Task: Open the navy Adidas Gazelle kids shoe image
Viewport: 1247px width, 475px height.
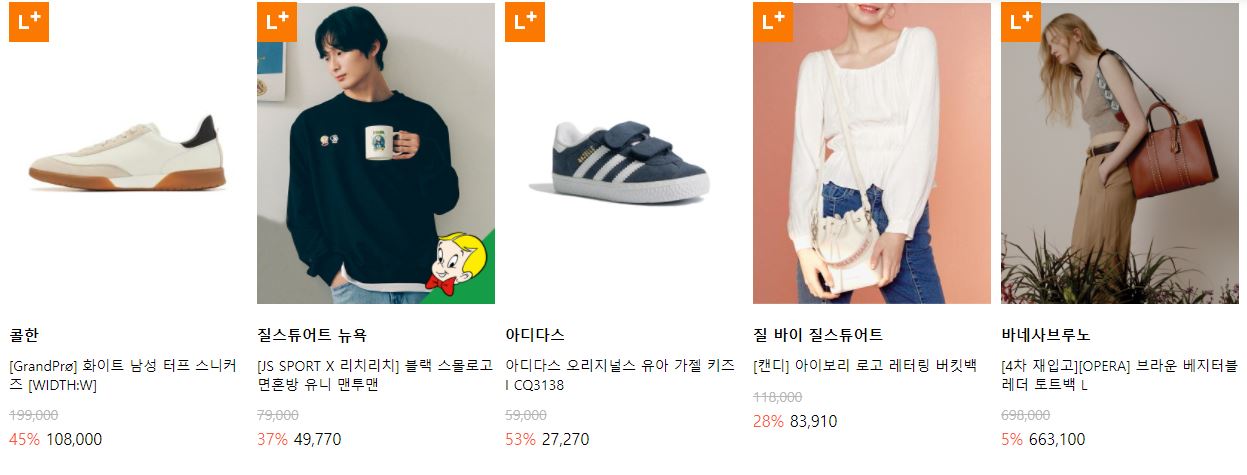Action: tap(624, 153)
